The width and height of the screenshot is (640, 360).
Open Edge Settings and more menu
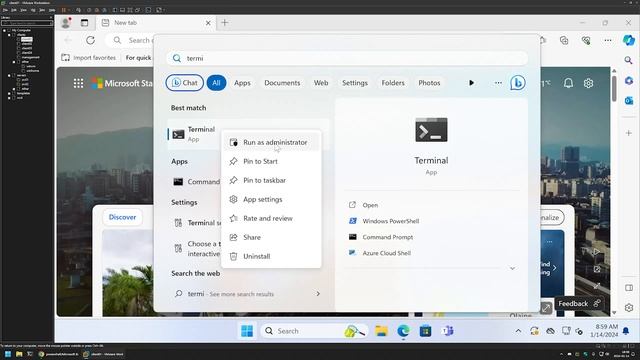click(608, 40)
